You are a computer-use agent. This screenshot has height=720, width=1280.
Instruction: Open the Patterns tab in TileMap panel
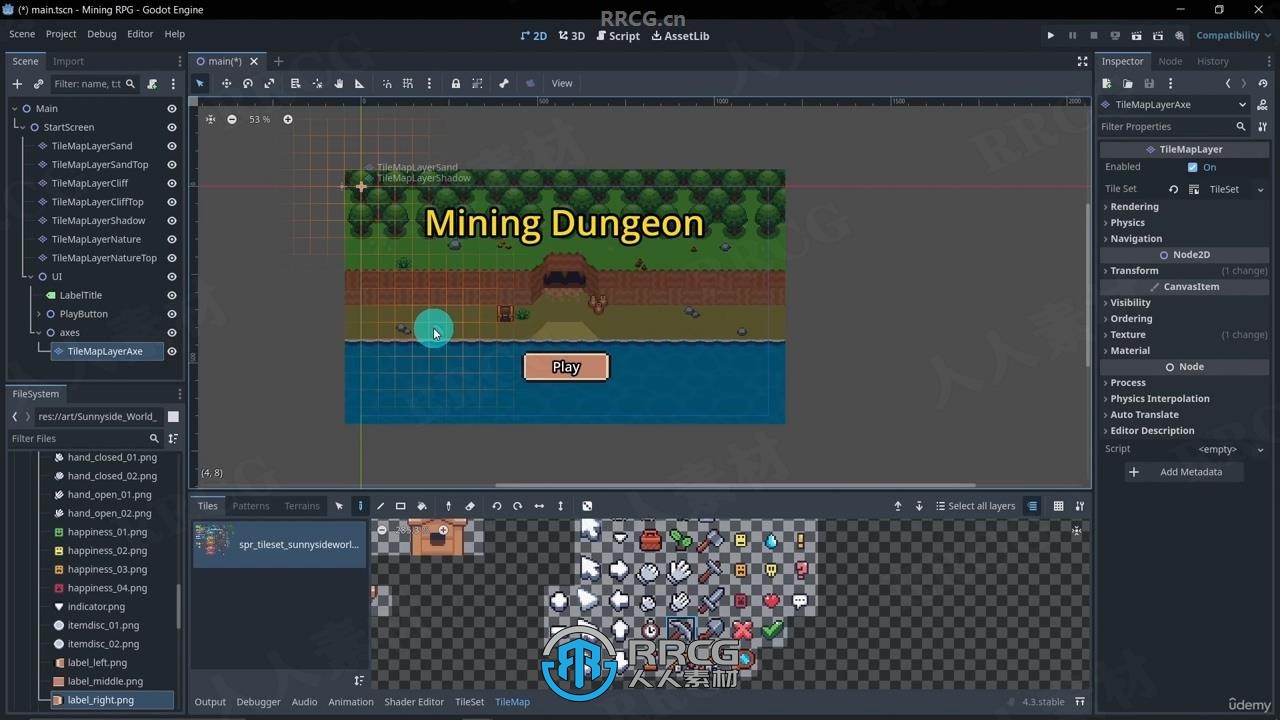click(251, 506)
